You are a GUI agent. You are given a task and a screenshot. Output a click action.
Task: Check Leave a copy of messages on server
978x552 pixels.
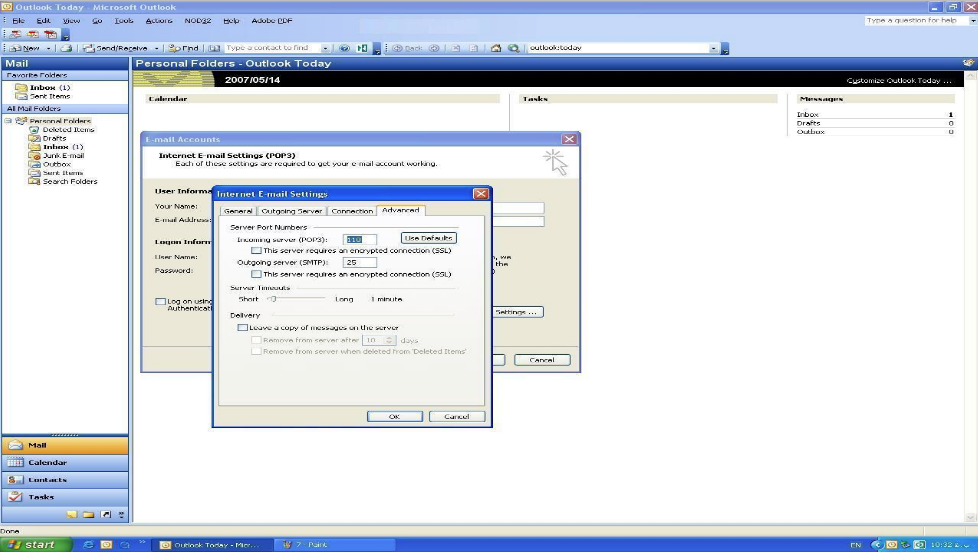coord(242,327)
